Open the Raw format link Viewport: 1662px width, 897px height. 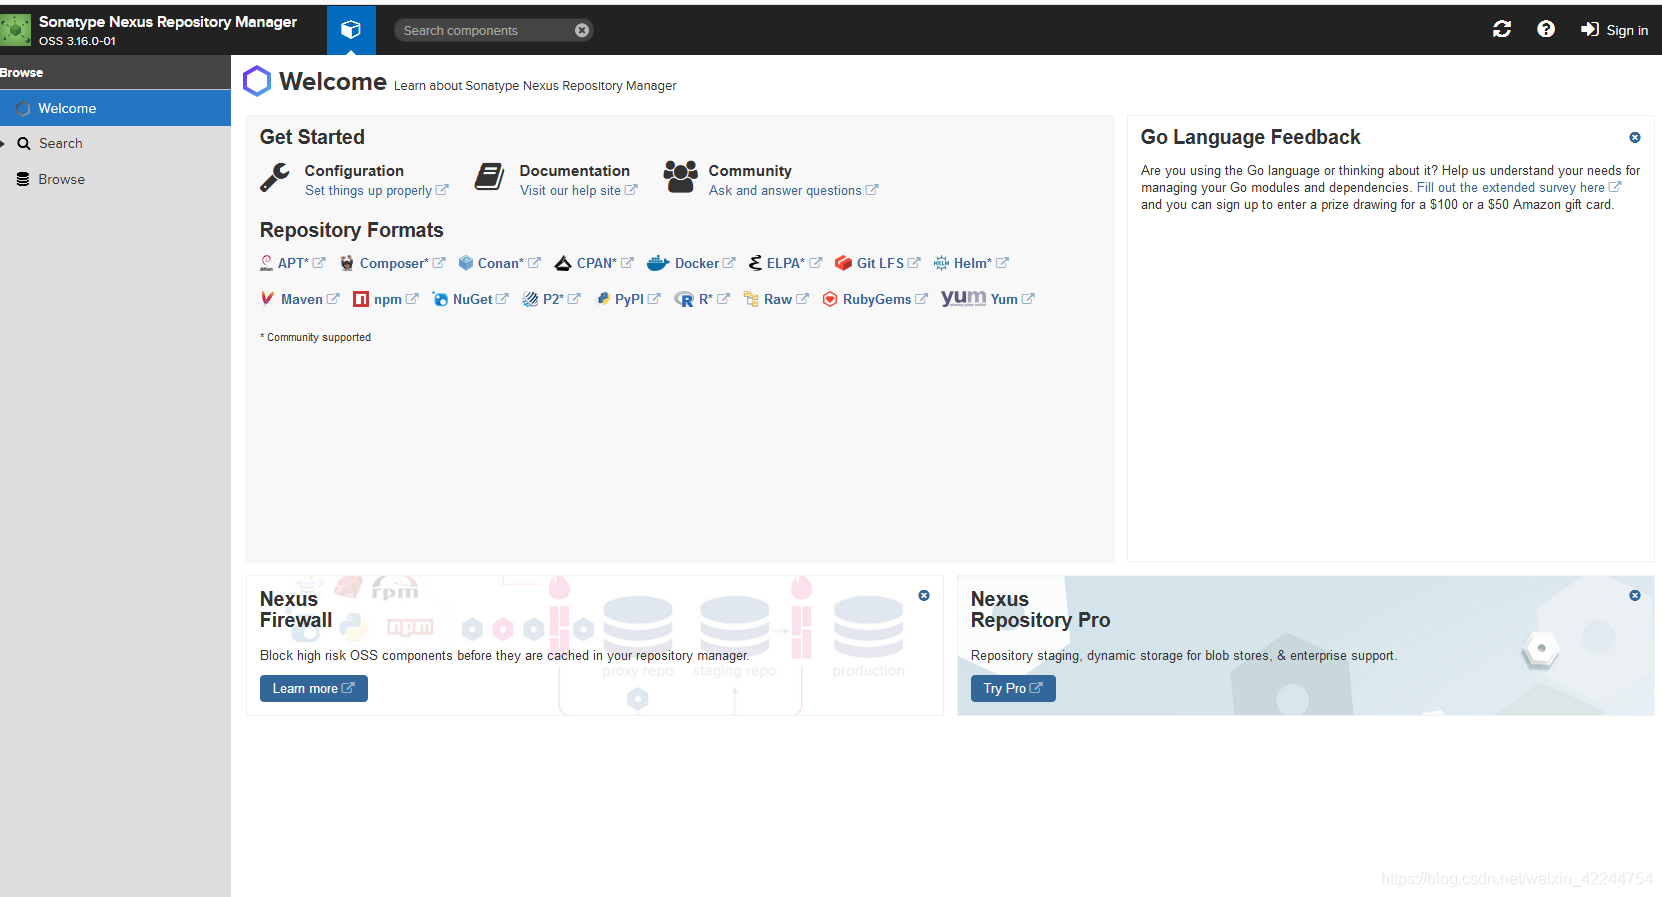pyautogui.click(x=786, y=299)
